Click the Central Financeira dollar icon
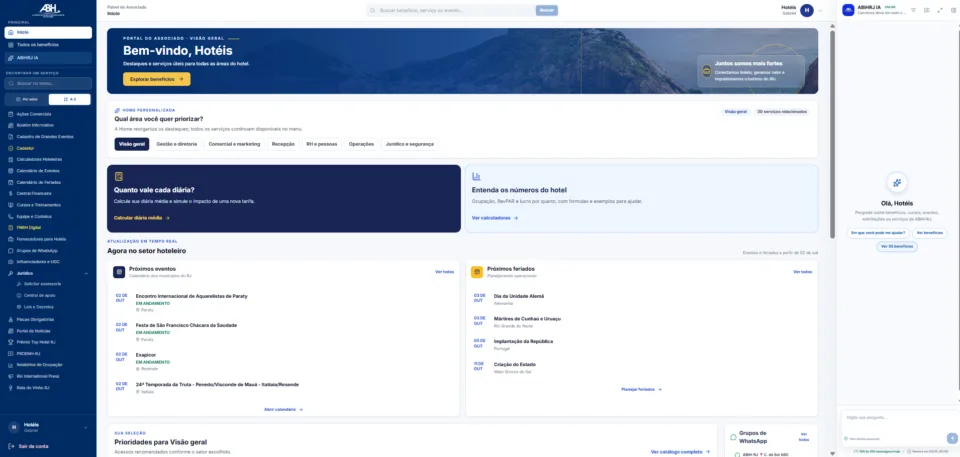The height and width of the screenshot is (457, 960). 11,194
